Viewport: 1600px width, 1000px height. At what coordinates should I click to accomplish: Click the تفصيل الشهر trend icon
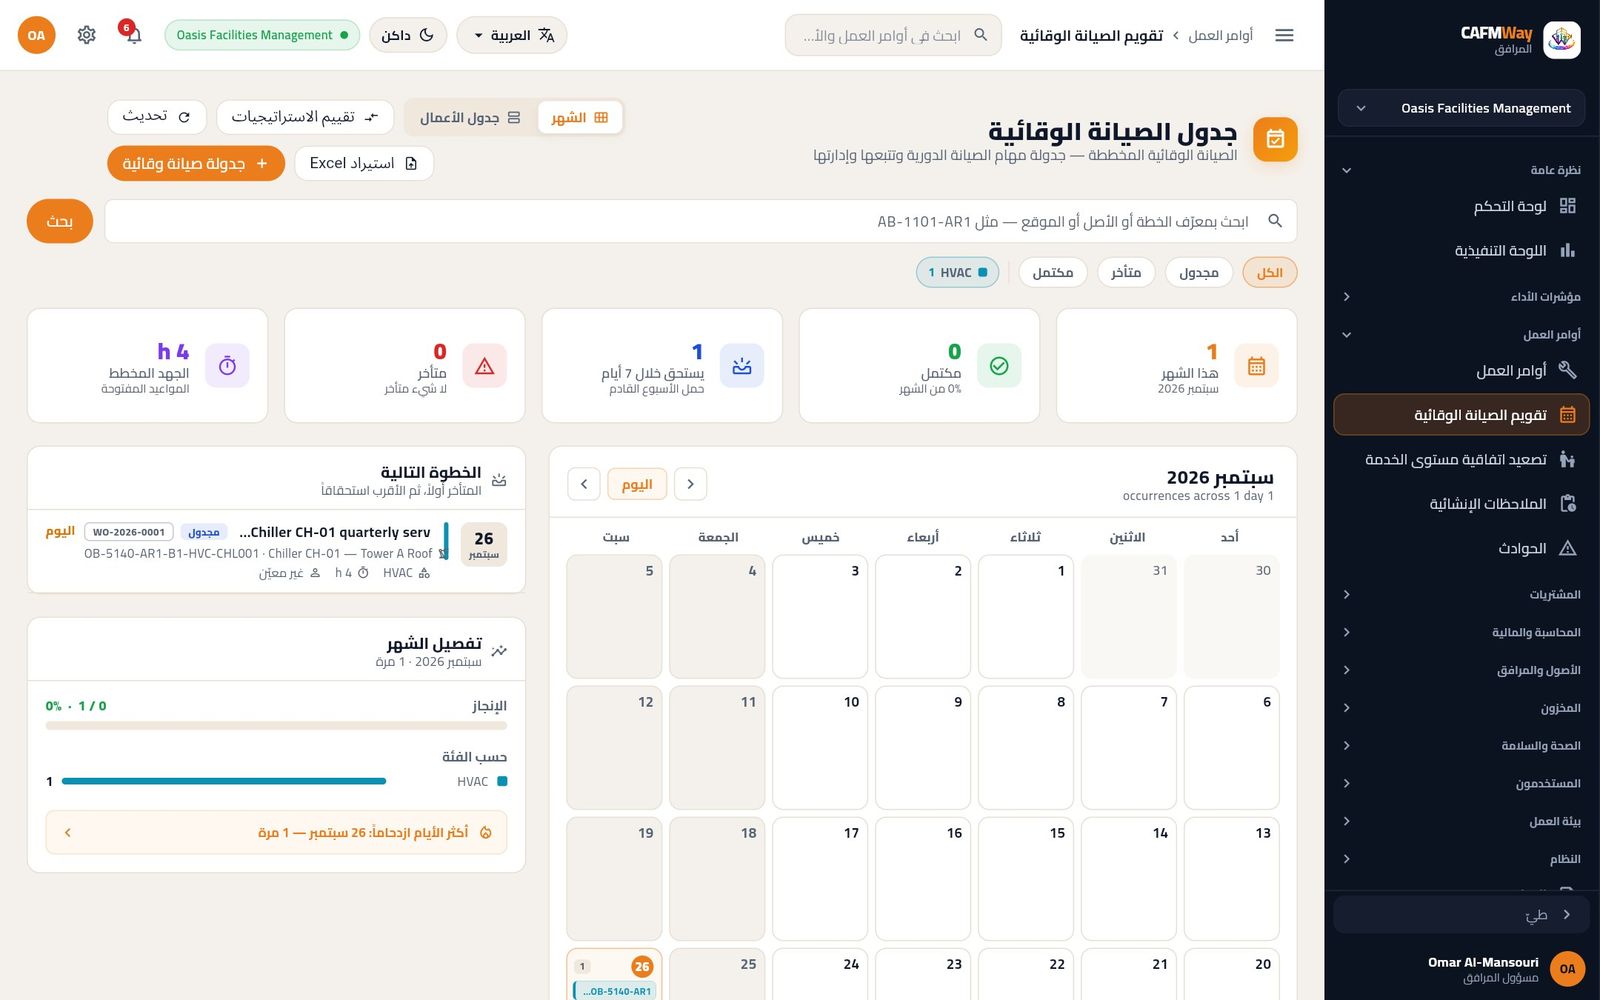point(499,651)
